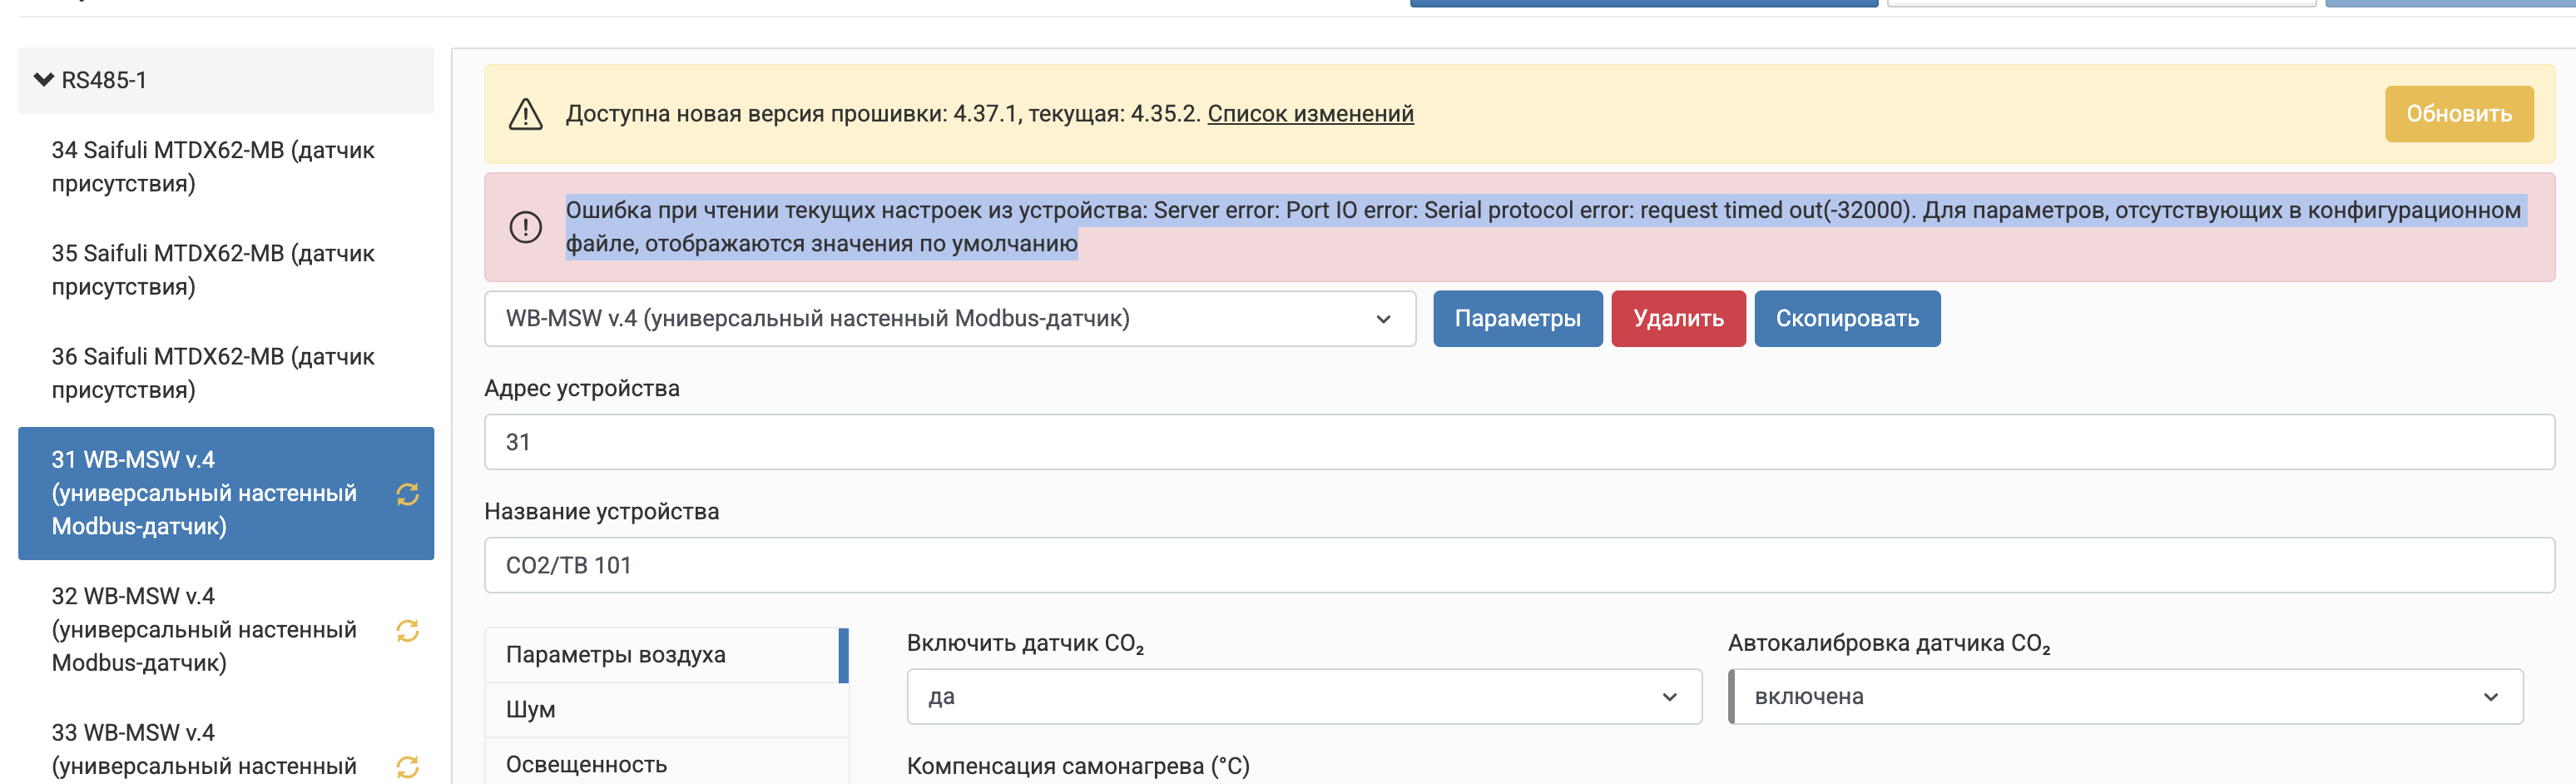Click the firmware version notice text

pos(883,114)
